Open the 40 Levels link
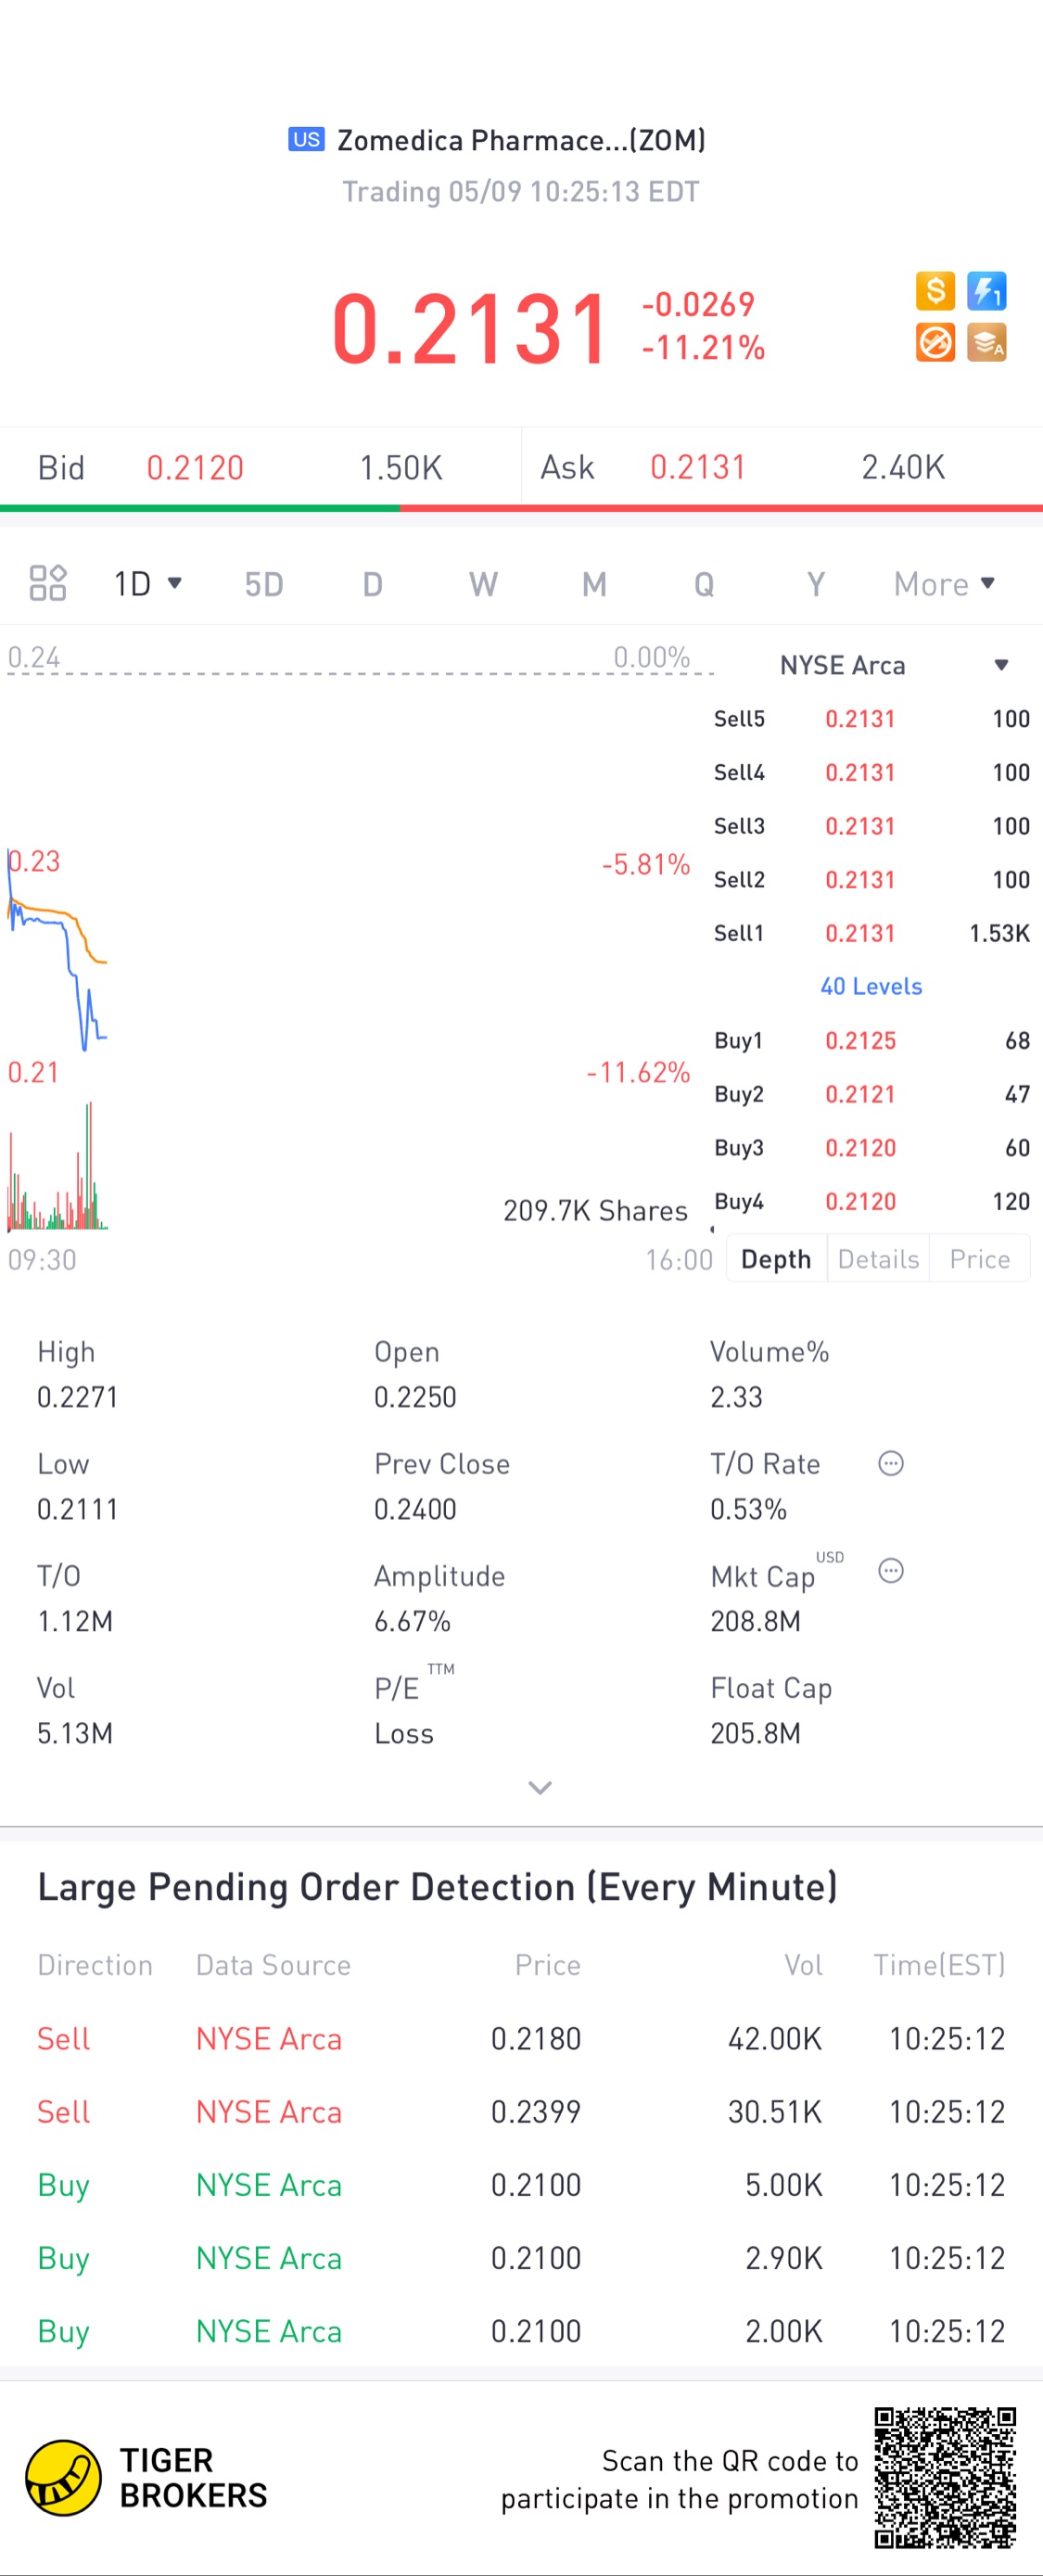Image resolution: width=1043 pixels, height=2576 pixels. point(871,986)
